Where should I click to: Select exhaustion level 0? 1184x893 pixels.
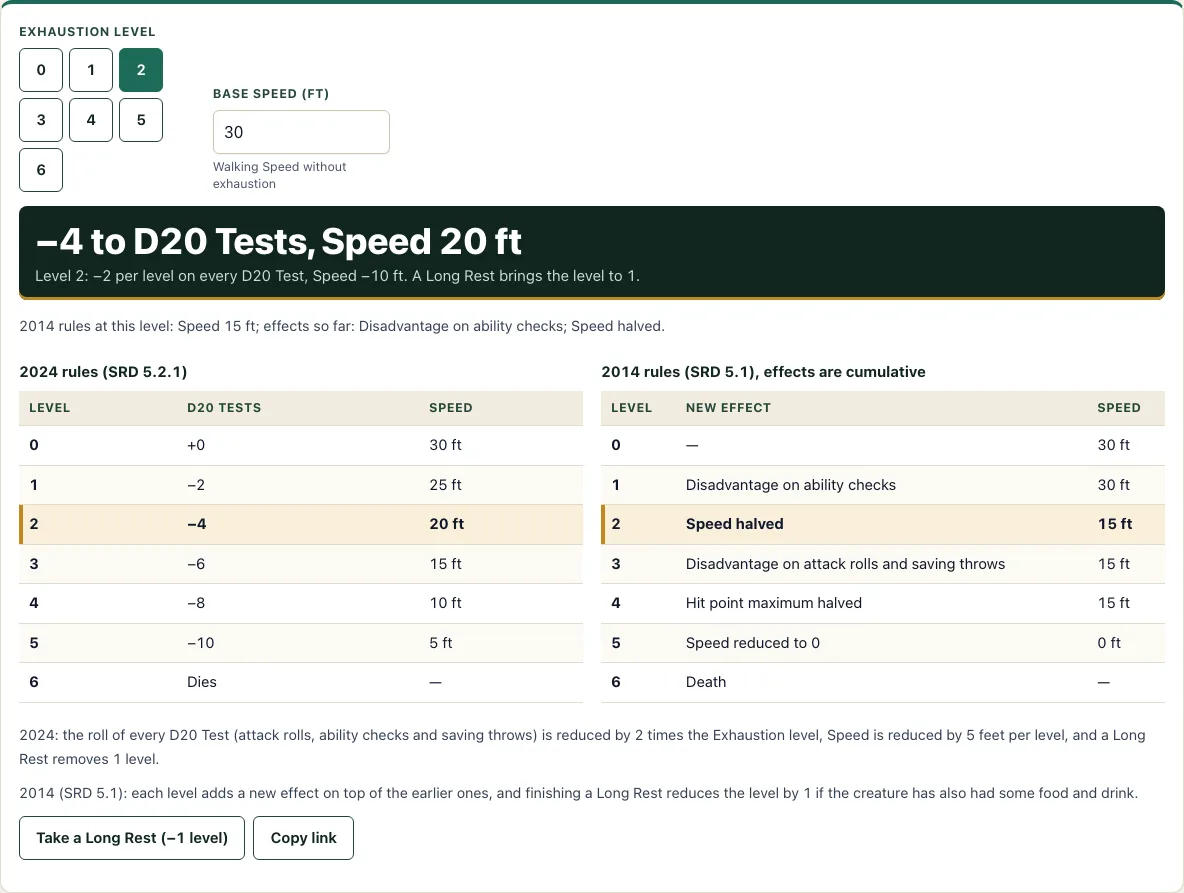pyautogui.click(x=41, y=70)
